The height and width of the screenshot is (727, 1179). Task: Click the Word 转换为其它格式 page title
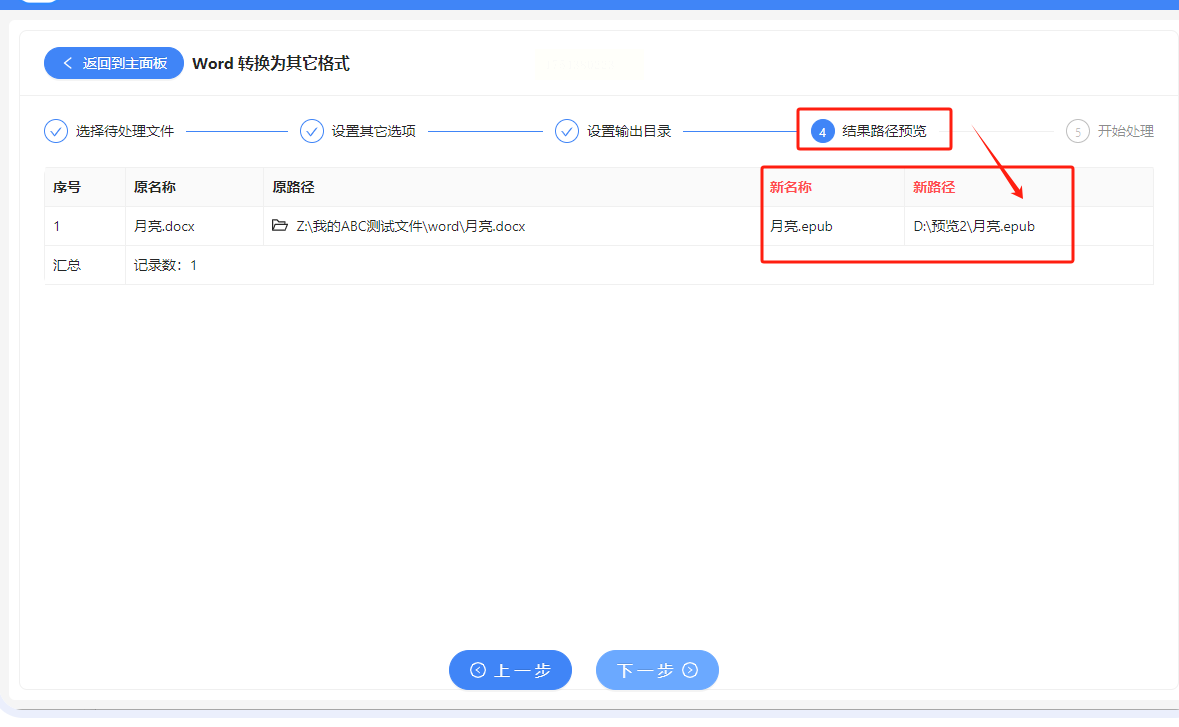tap(271, 63)
